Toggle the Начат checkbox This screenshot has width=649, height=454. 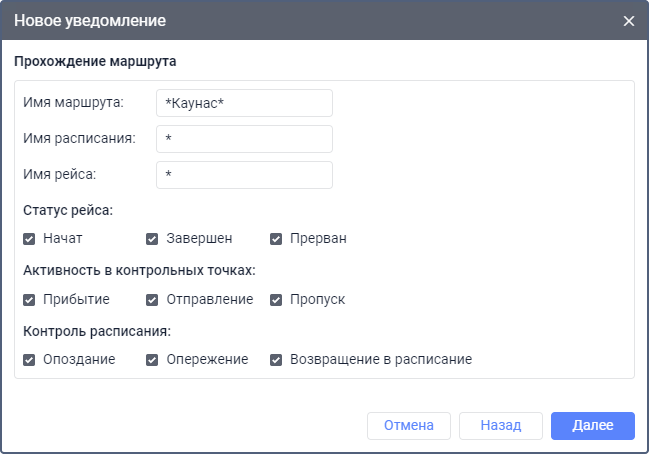(x=29, y=239)
